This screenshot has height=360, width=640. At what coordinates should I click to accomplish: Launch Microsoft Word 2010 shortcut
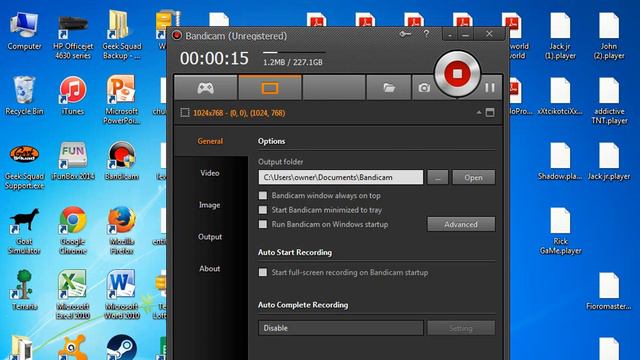click(x=122, y=295)
